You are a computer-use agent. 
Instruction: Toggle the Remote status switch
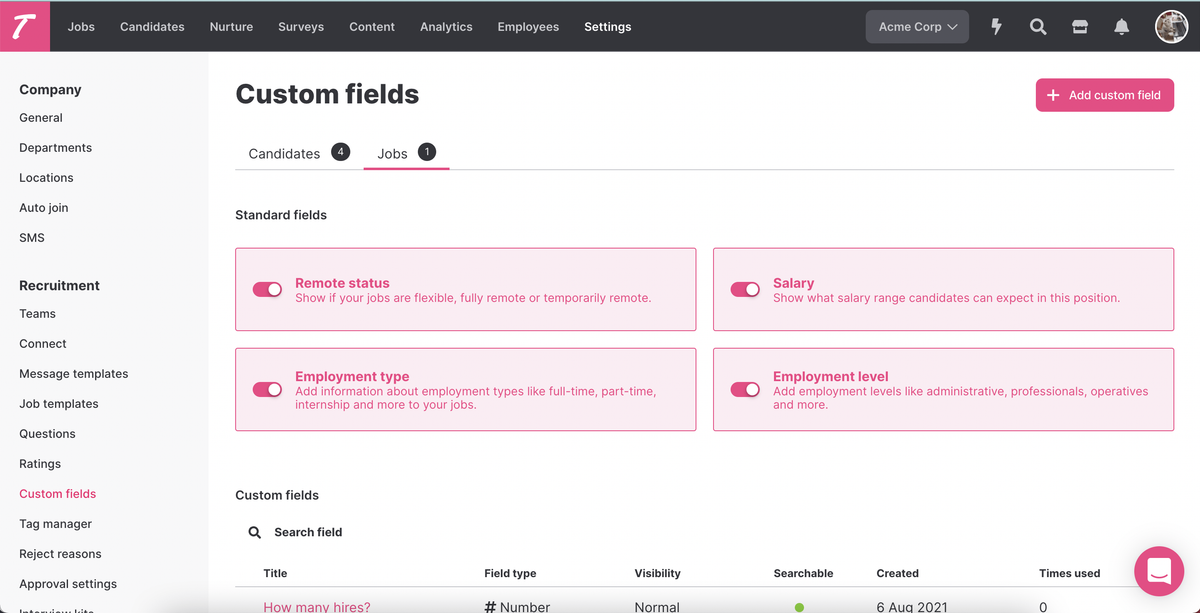pos(267,290)
